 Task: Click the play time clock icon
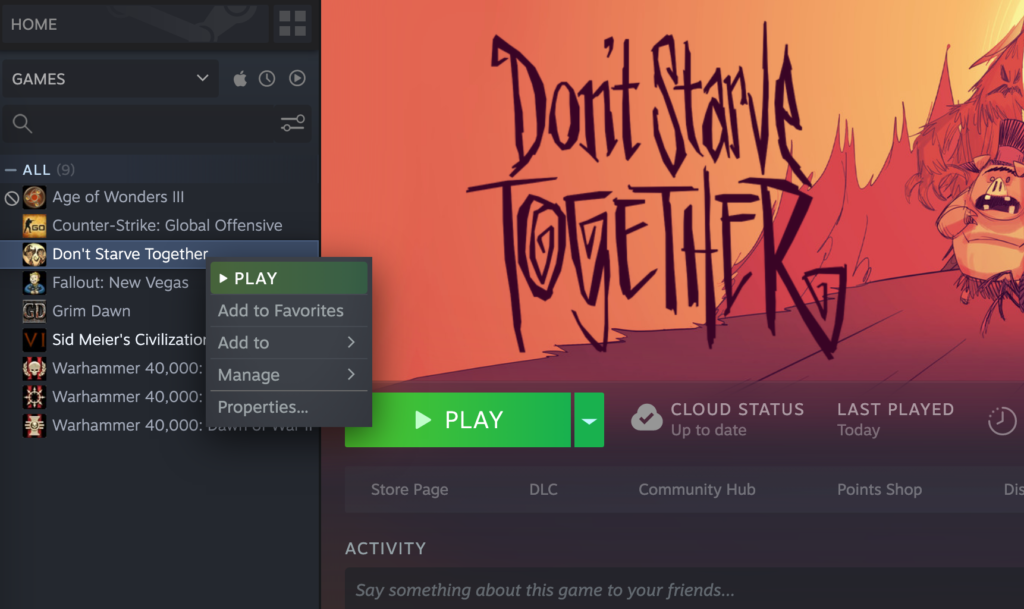click(1002, 420)
